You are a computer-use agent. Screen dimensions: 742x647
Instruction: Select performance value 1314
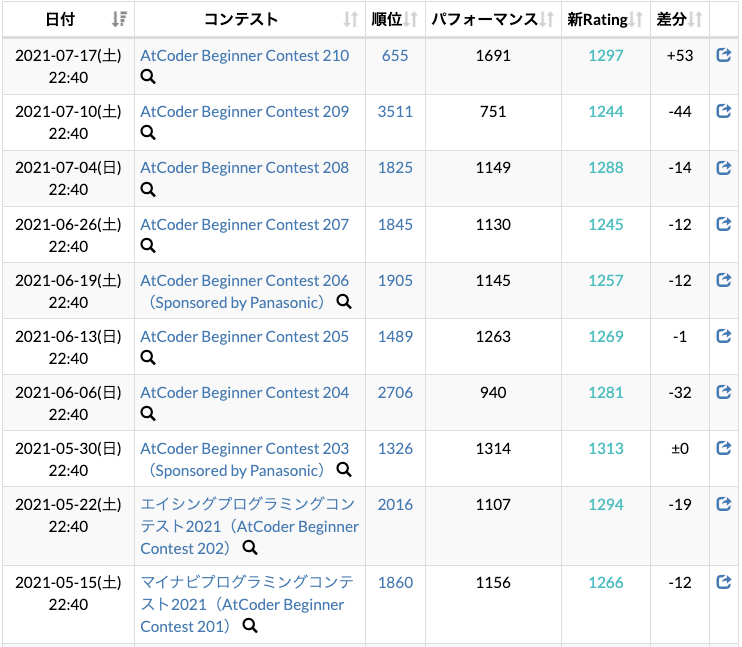tap(493, 449)
